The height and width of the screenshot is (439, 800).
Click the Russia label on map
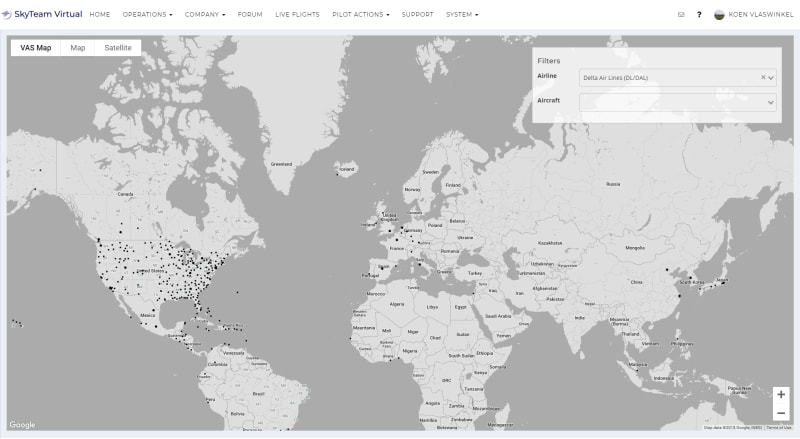[x=613, y=184]
